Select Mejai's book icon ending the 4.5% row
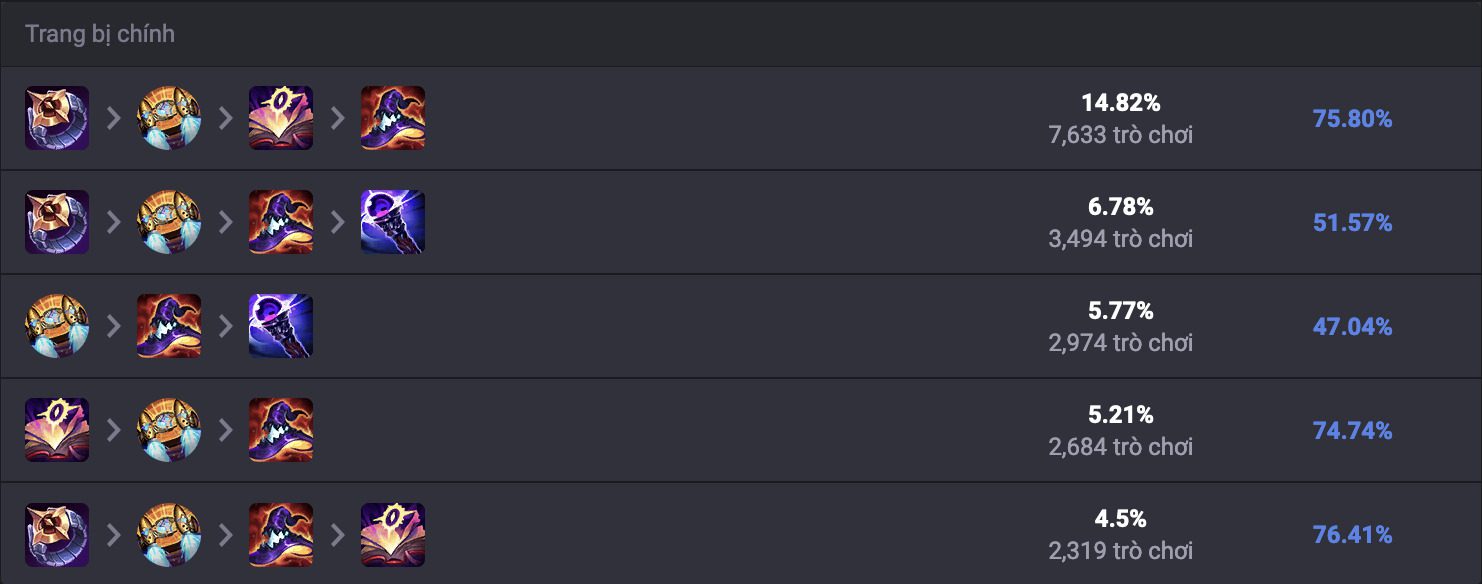 click(x=393, y=534)
